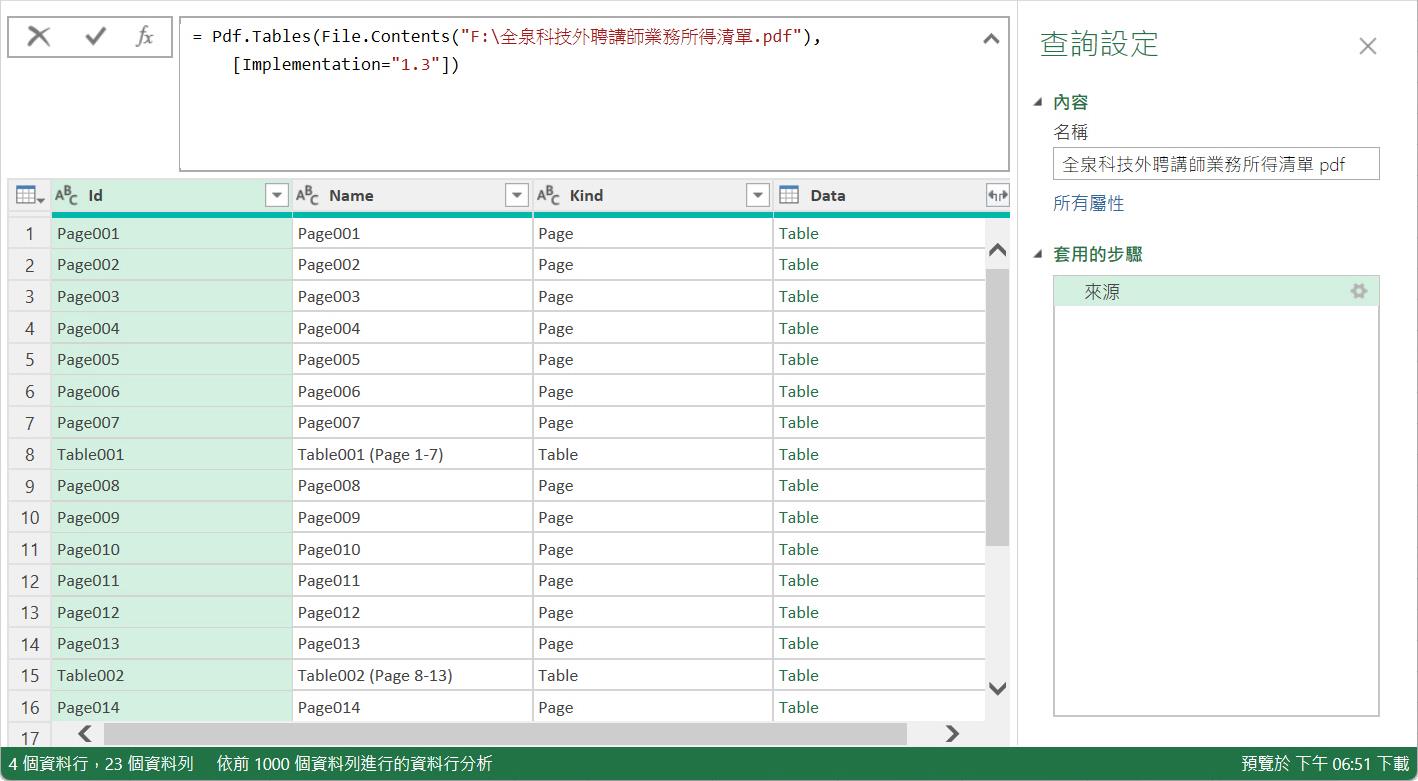The width and height of the screenshot is (1418, 781).
Task: Click the query name input field
Action: 1215,164
